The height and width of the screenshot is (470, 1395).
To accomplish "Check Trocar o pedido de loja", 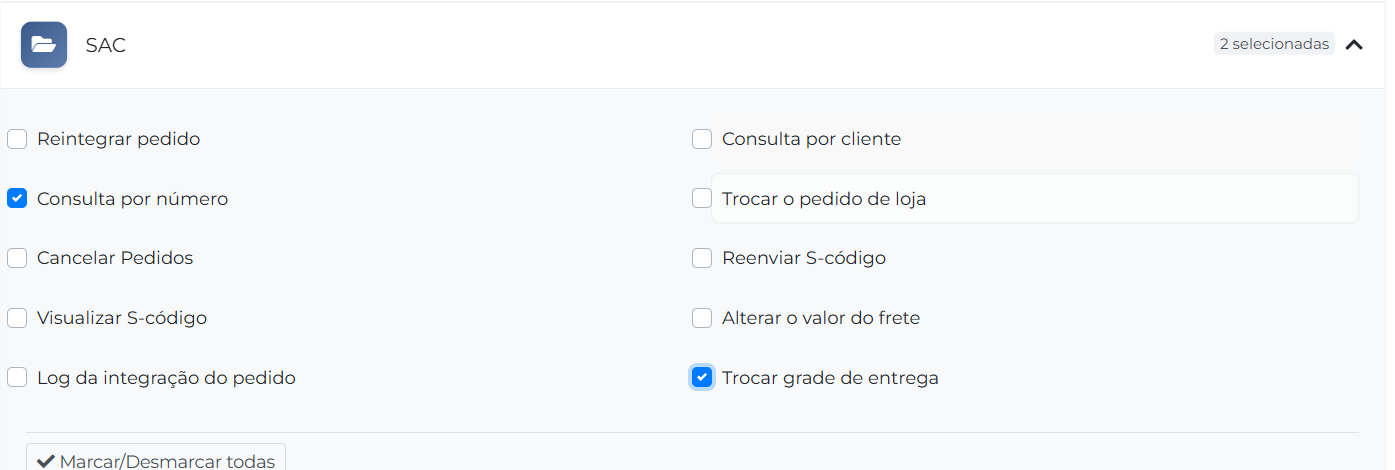I will 702,199.
